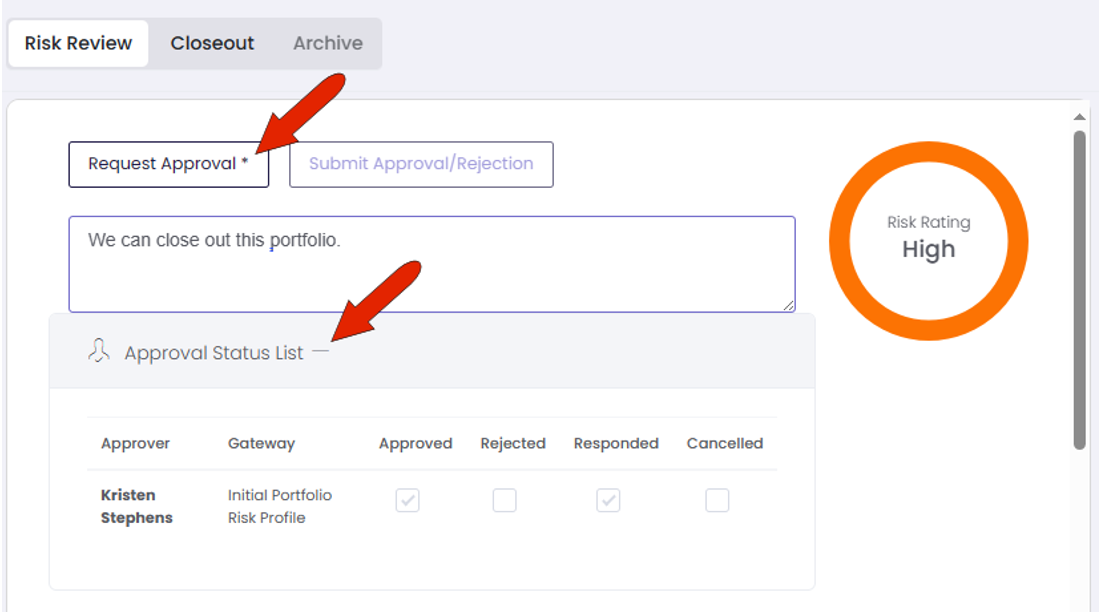Open the Closeout tab
1101x613 pixels.
pyautogui.click(x=212, y=44)
